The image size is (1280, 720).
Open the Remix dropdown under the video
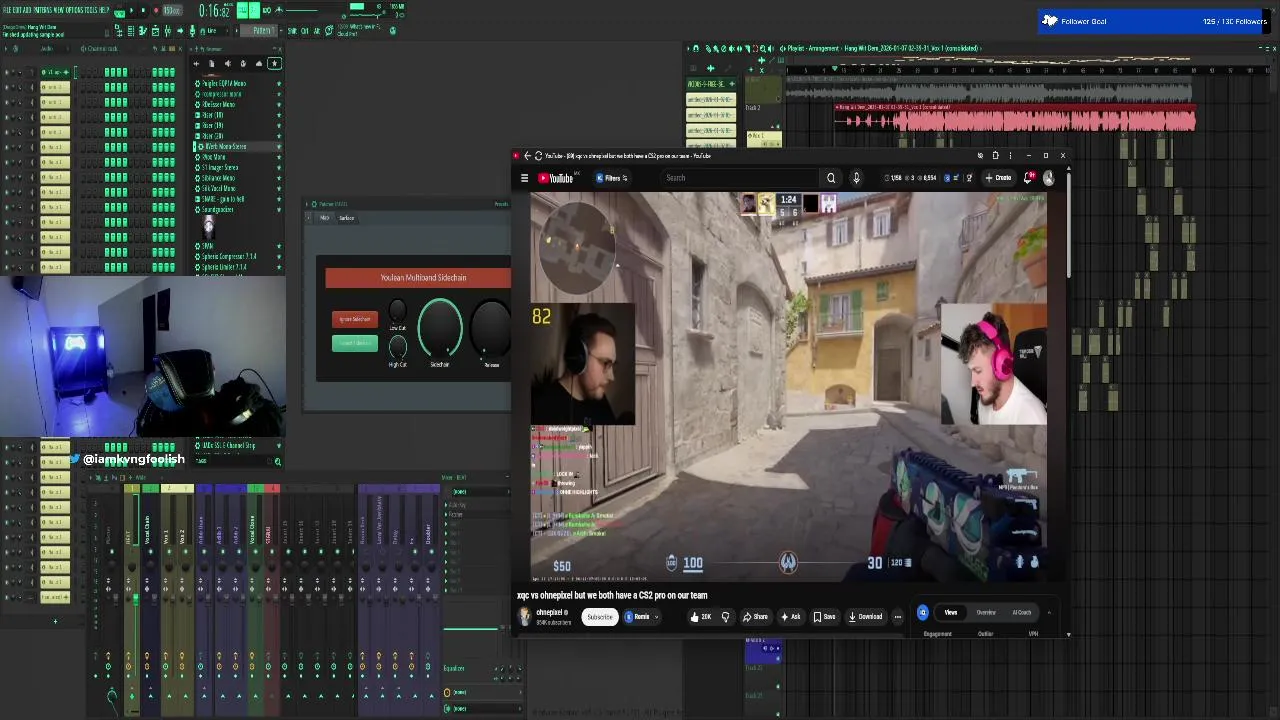(641, 616)
